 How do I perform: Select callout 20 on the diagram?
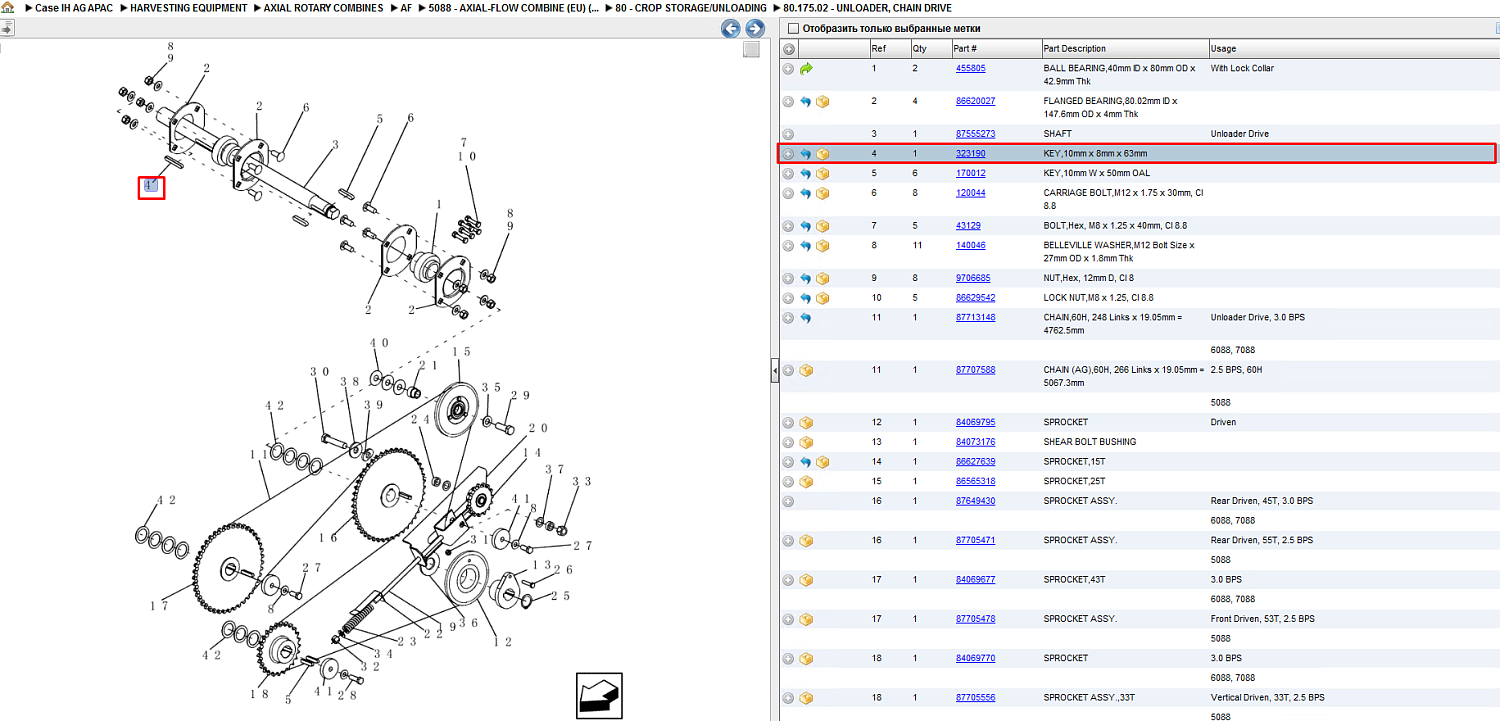click(x=538, y=428)
